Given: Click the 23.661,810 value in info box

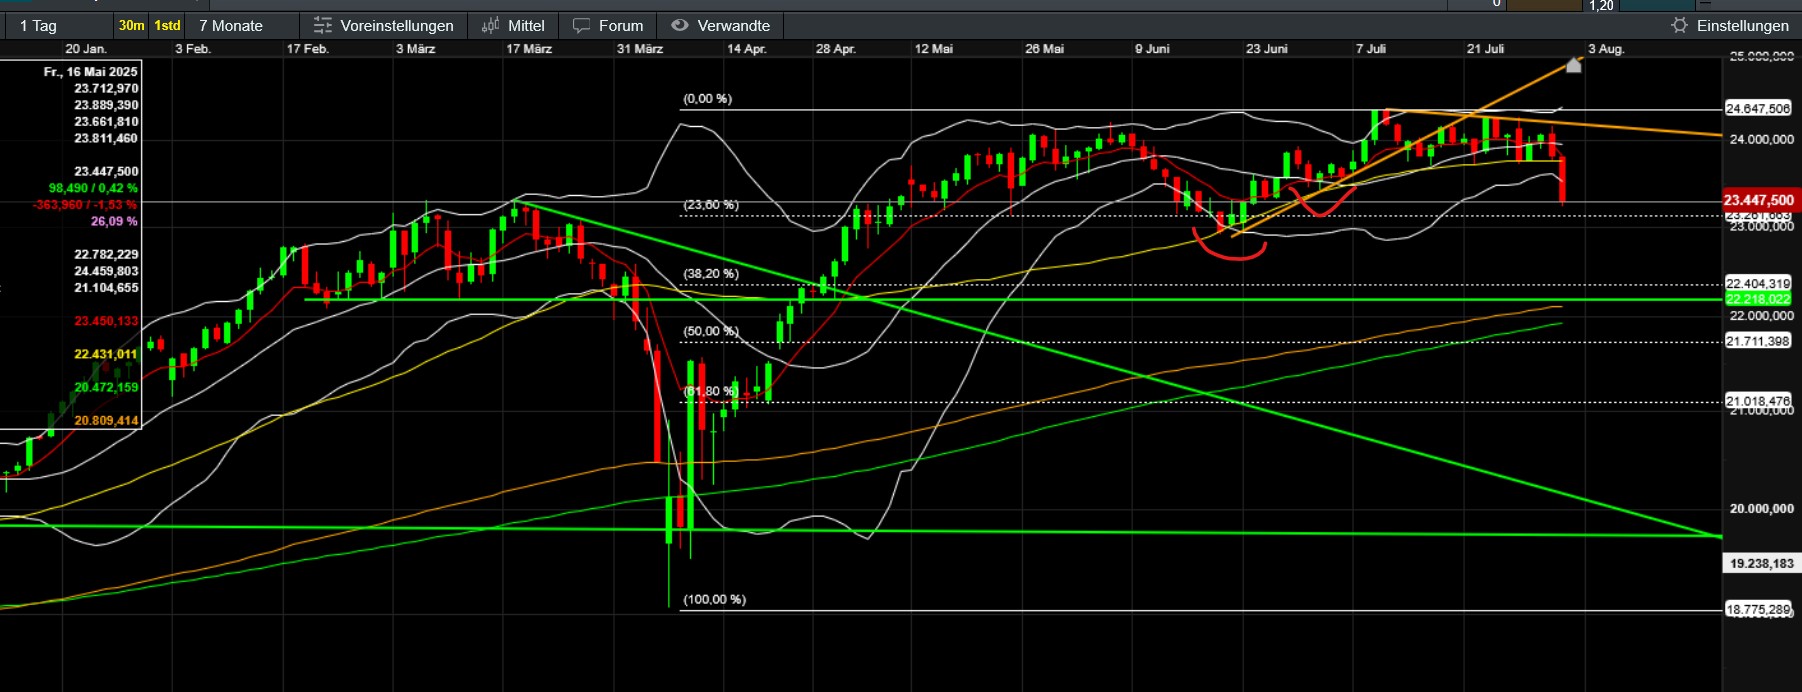Looking at the screenshot, I should tap(106, 121).
